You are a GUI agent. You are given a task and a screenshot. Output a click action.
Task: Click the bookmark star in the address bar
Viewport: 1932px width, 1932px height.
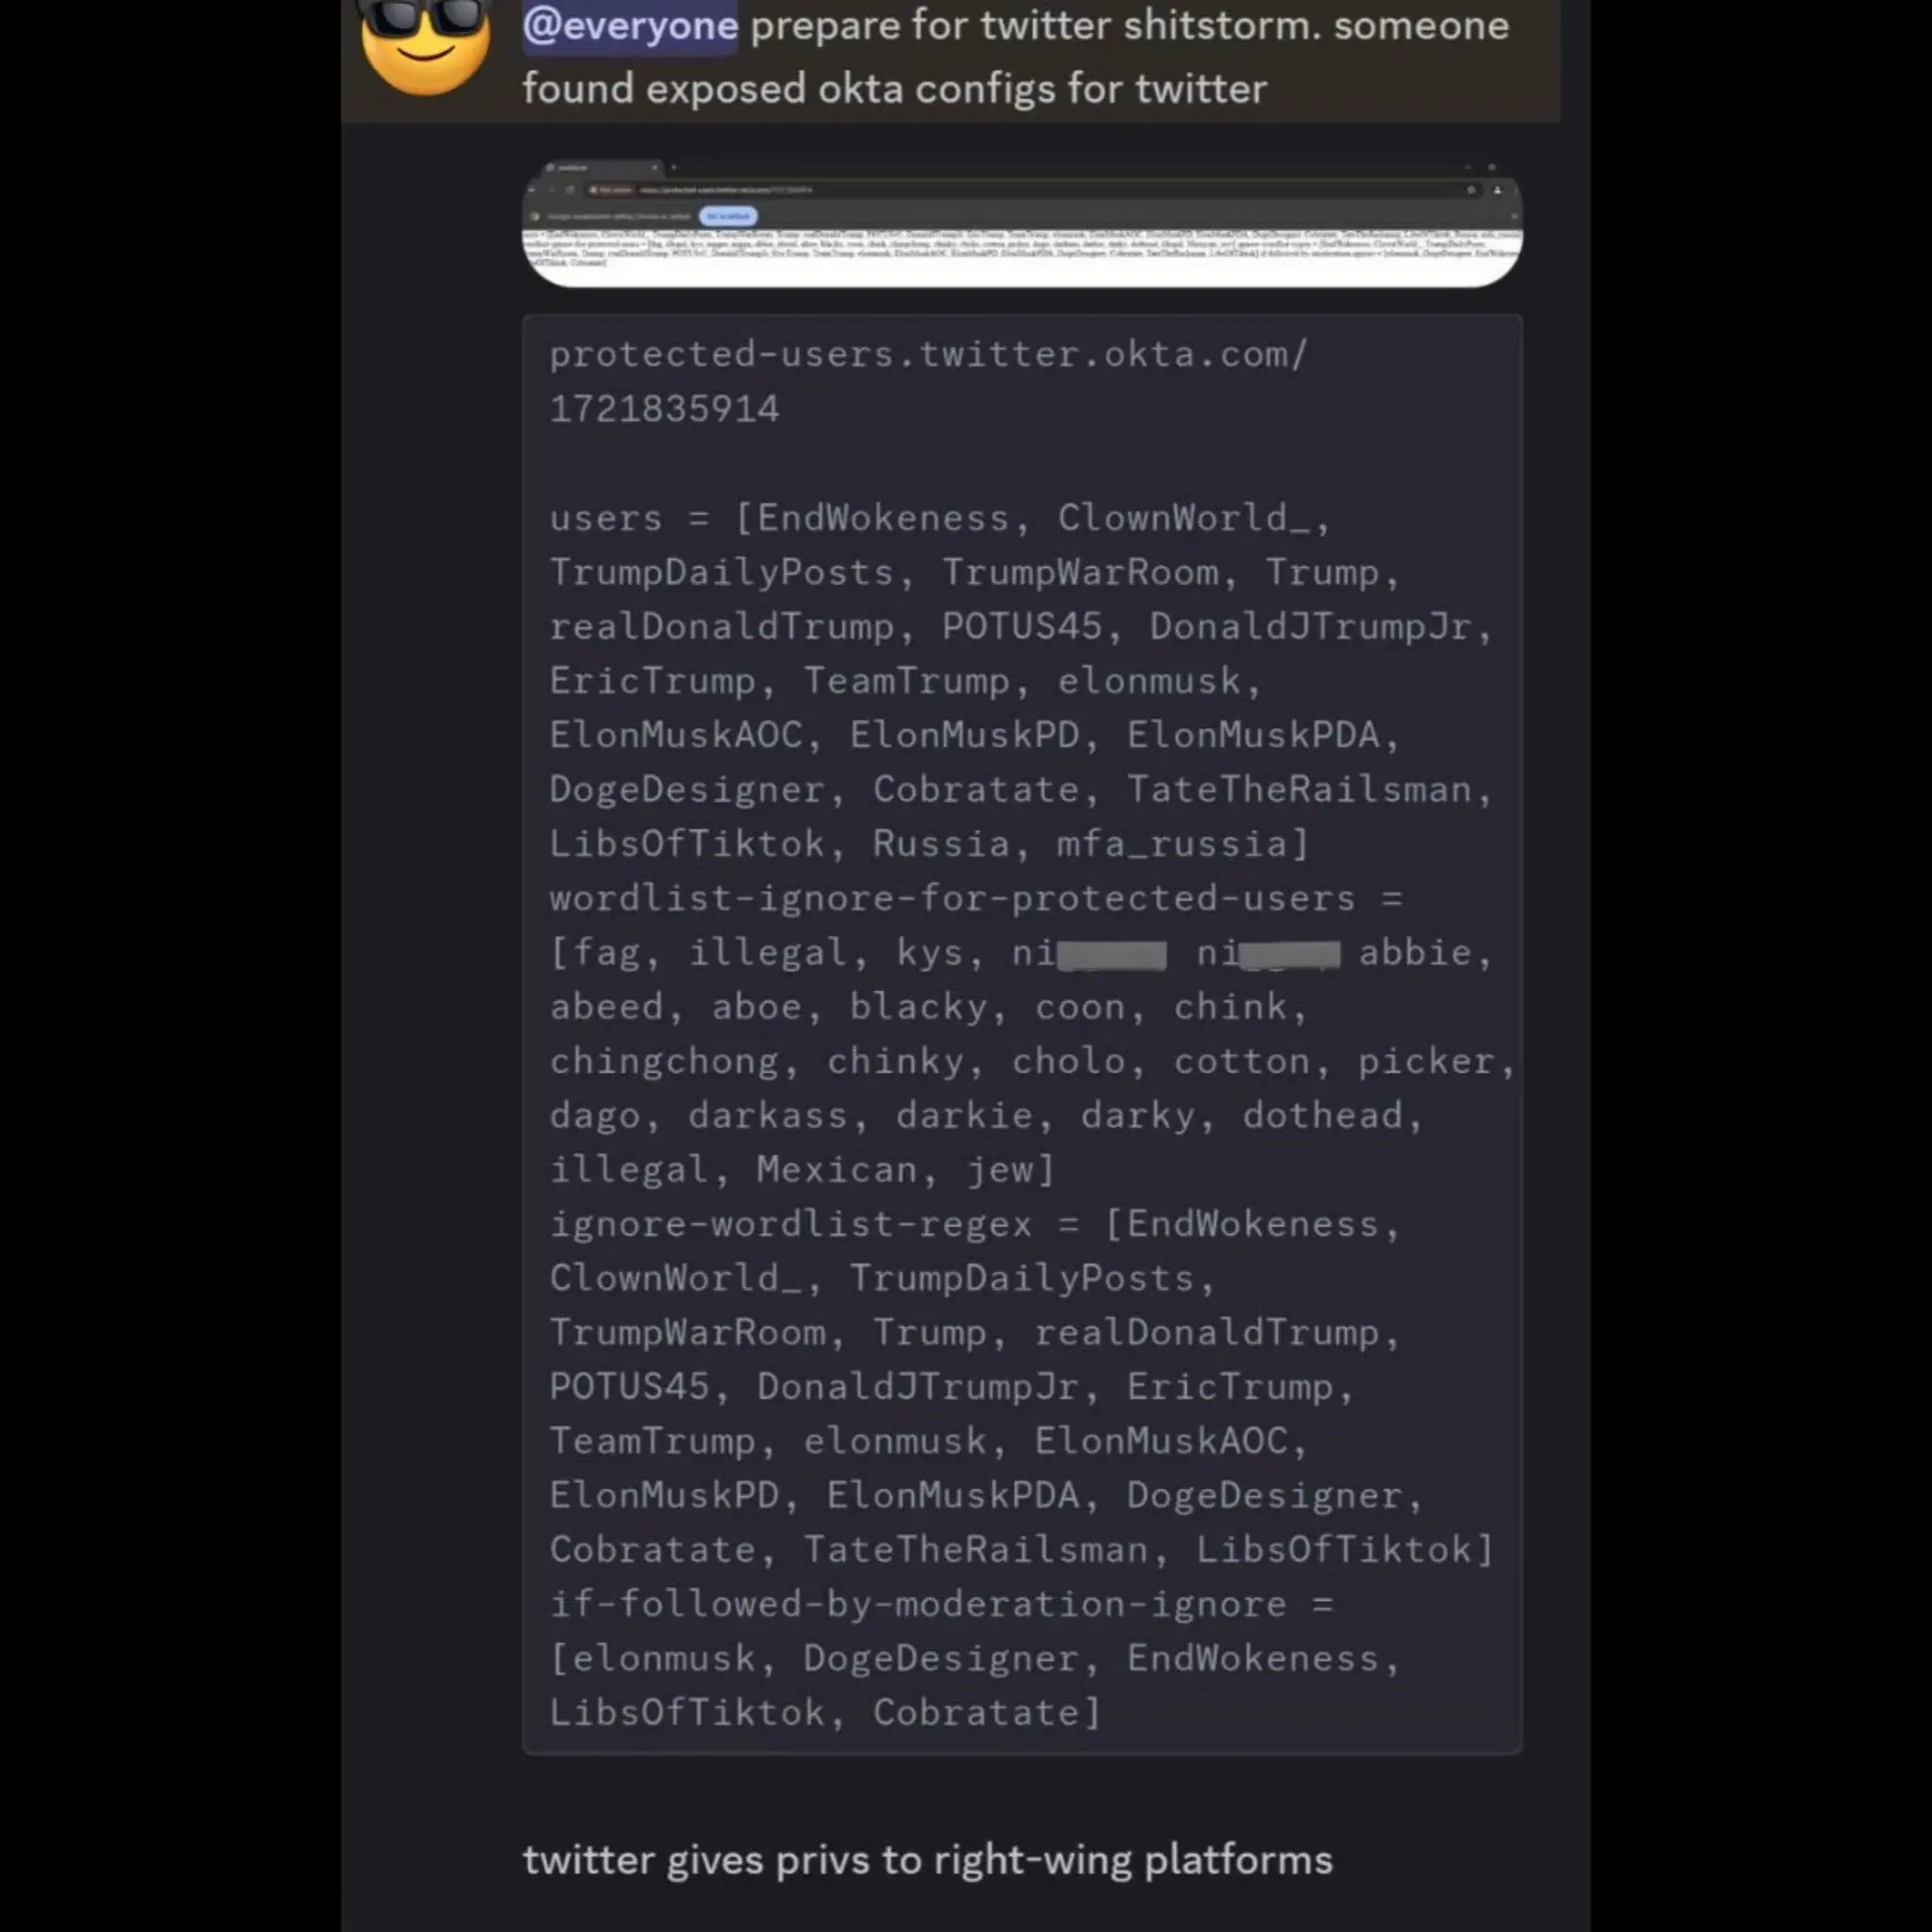tap(1471, 190)
